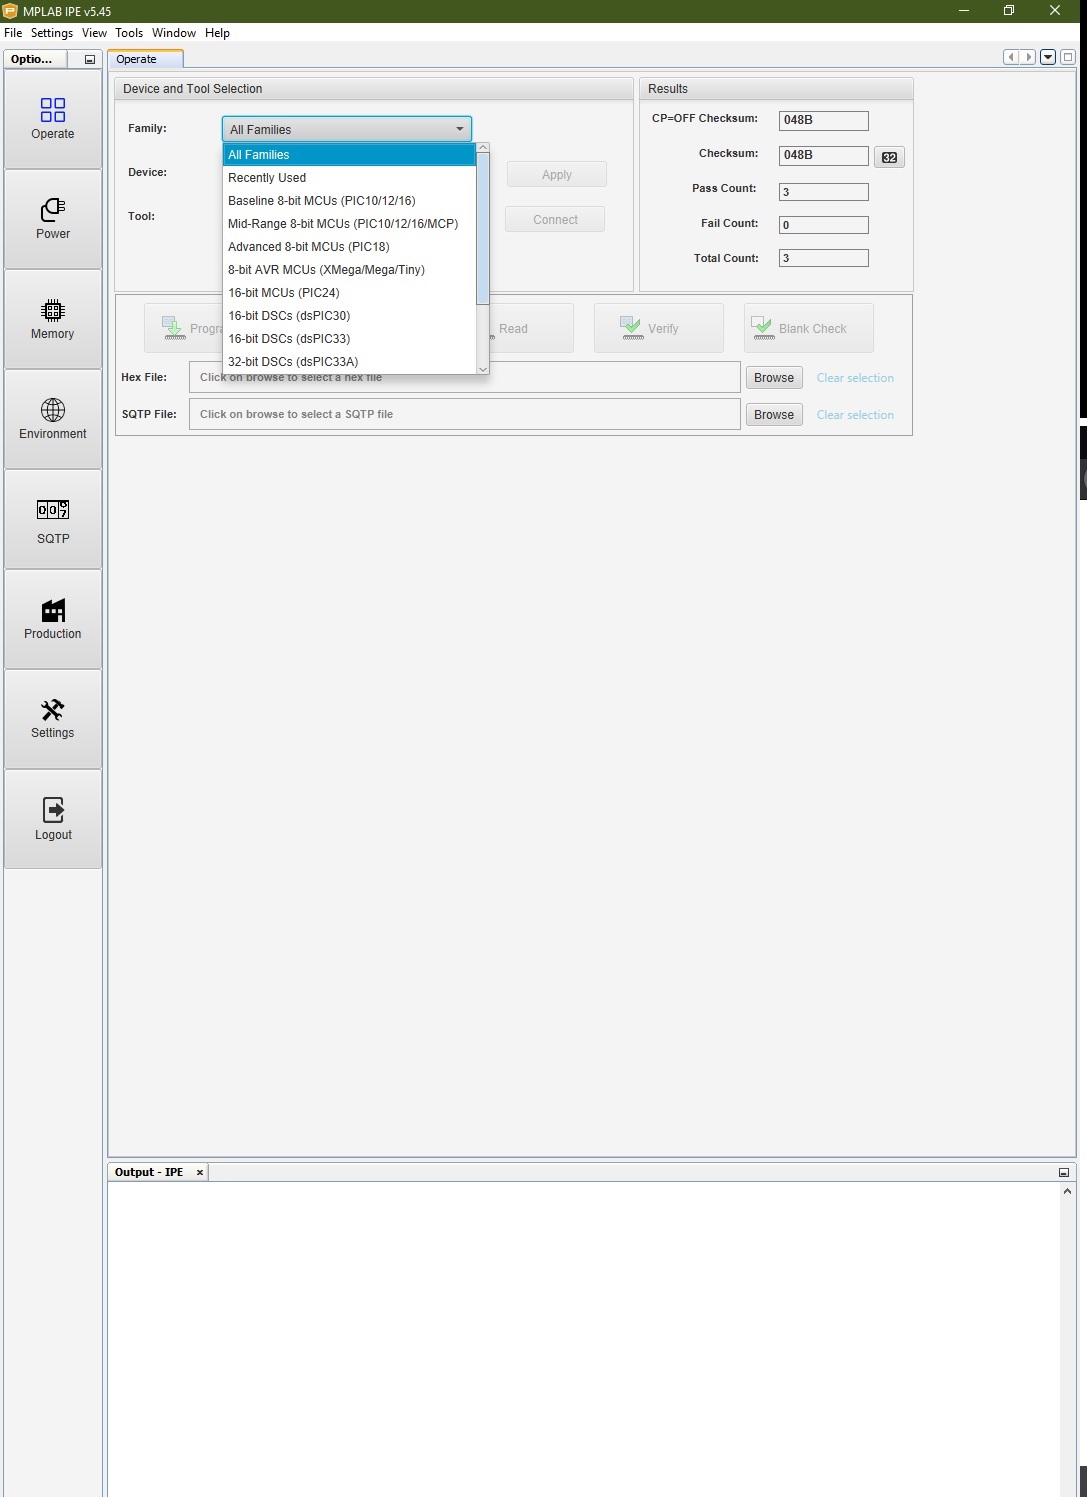
Task: Click the Logout sidebar button
Action: pos(53,819)
